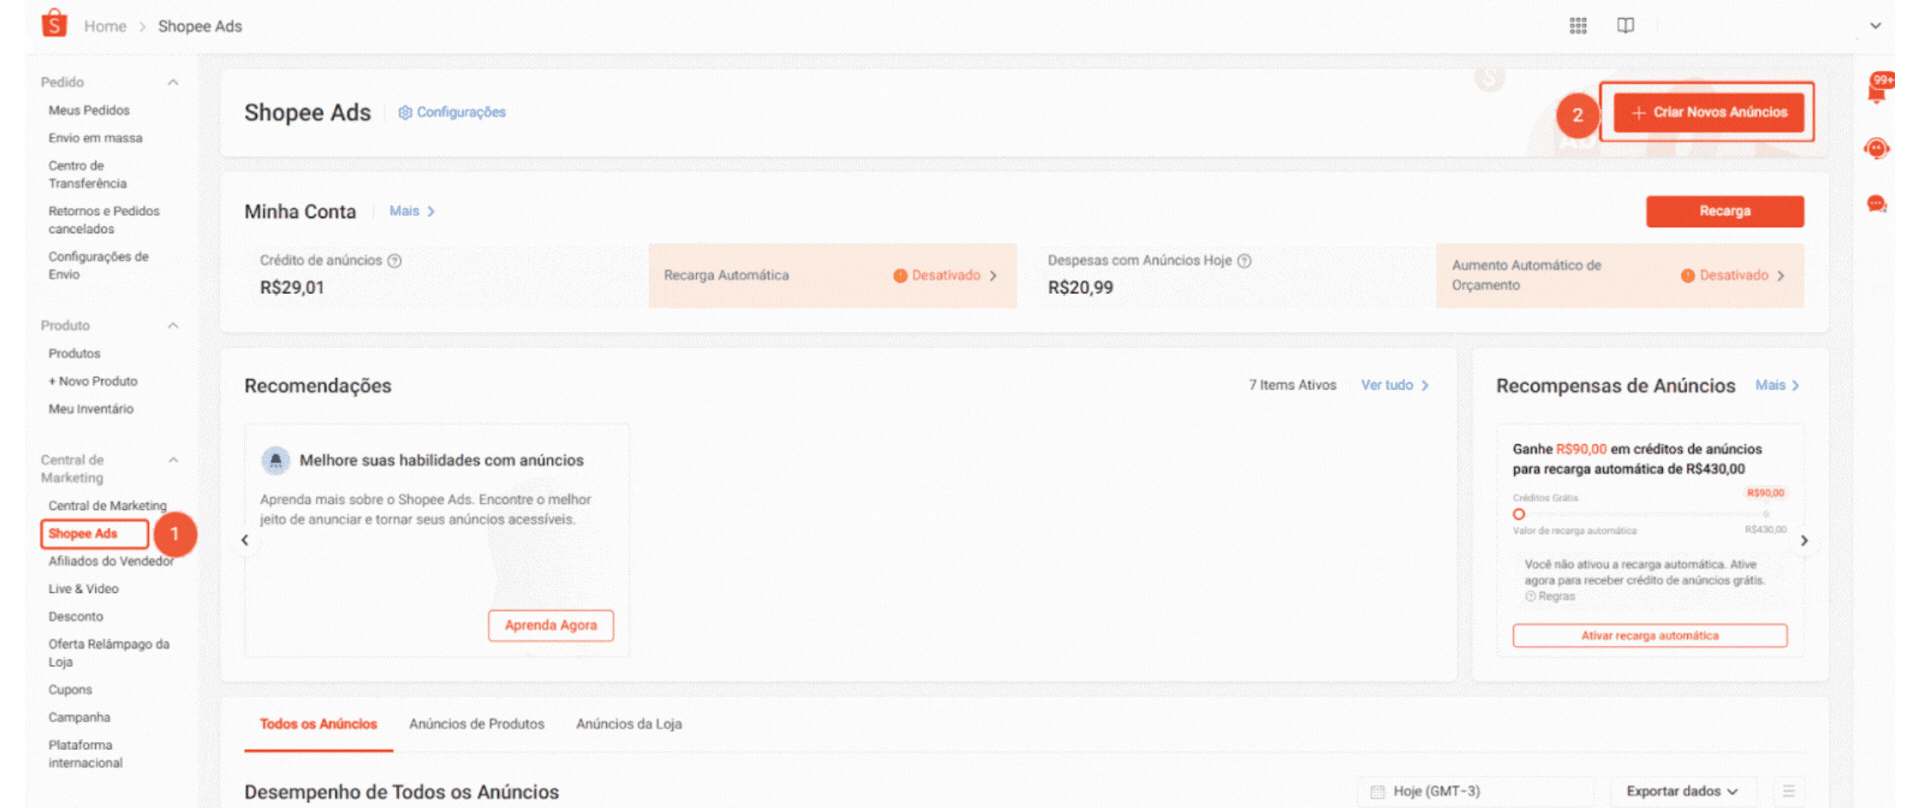Open the apps grid icon
Screen dimensions: 1920x808
coord(1578,26)
